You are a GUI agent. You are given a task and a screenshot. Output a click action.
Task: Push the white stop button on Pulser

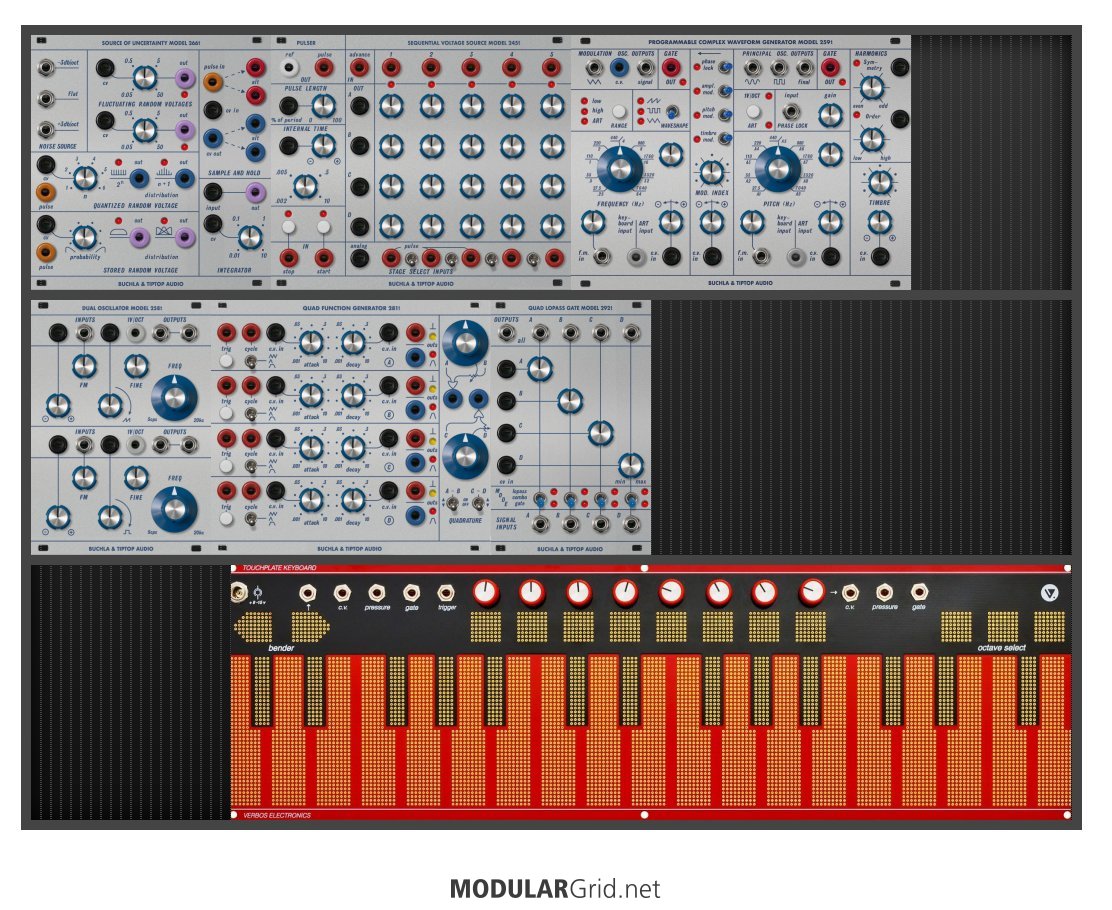point(289,227)
